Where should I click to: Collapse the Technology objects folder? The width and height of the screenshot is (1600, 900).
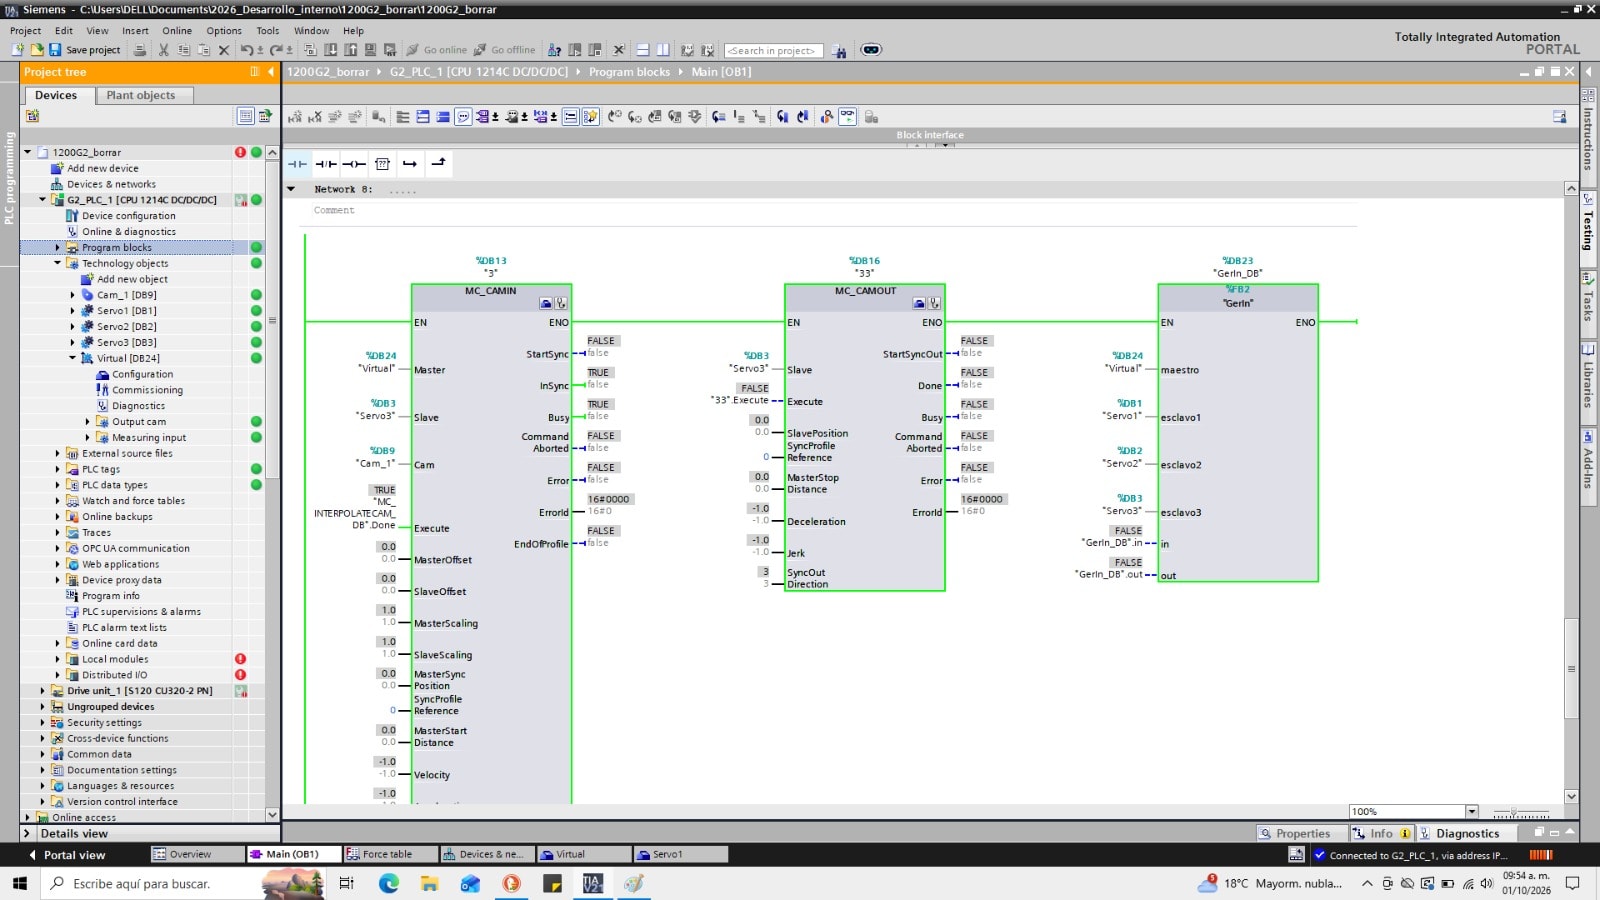57,263
